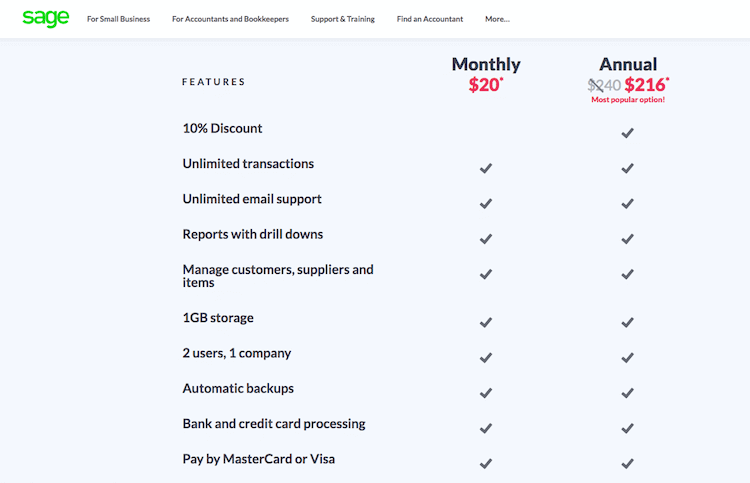Viewport: 750px width, 483px height.
Task: Click Annual checkmark for 1GB storage
Action: [x=627, y=322]
